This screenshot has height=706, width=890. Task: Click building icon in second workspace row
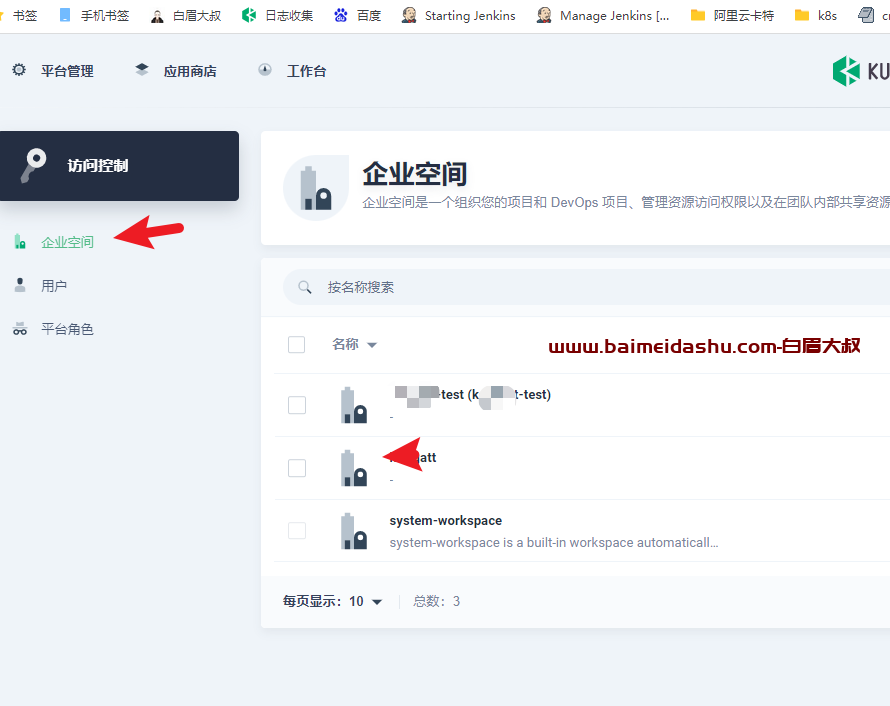coord(353,468)
